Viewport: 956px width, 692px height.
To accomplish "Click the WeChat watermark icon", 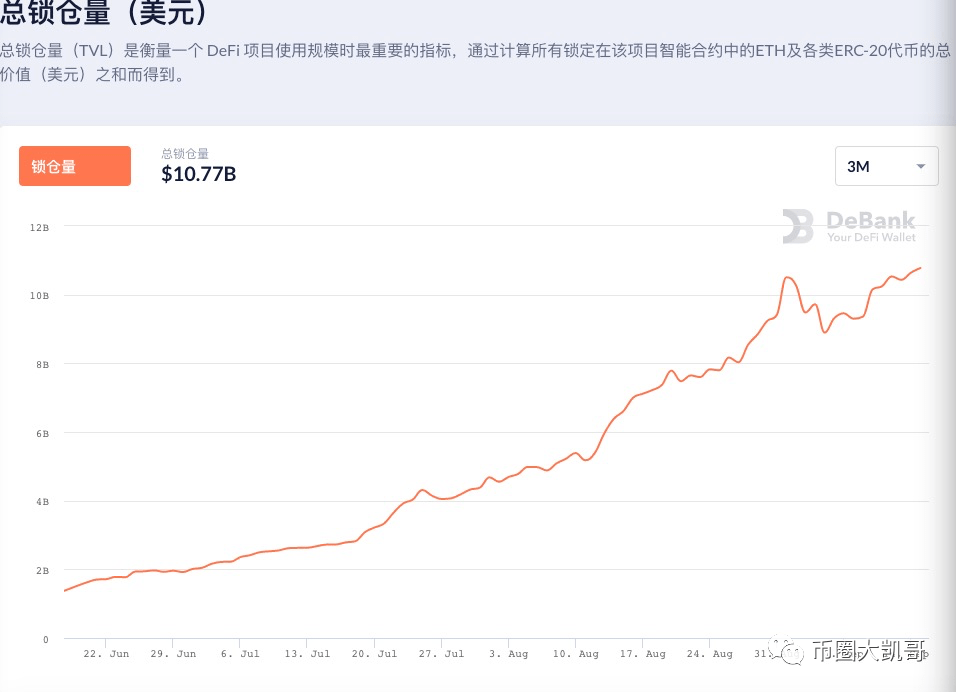I will 787,651.
